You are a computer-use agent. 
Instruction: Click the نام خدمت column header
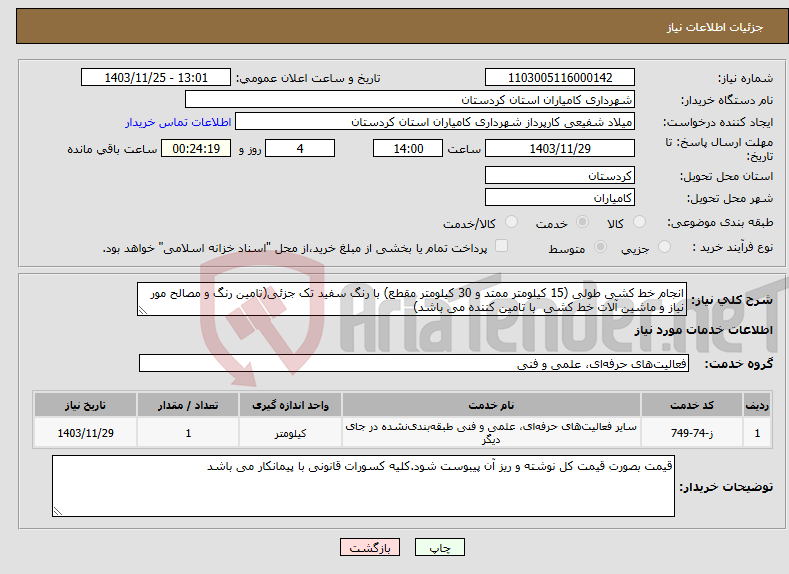tap(491, 405)
